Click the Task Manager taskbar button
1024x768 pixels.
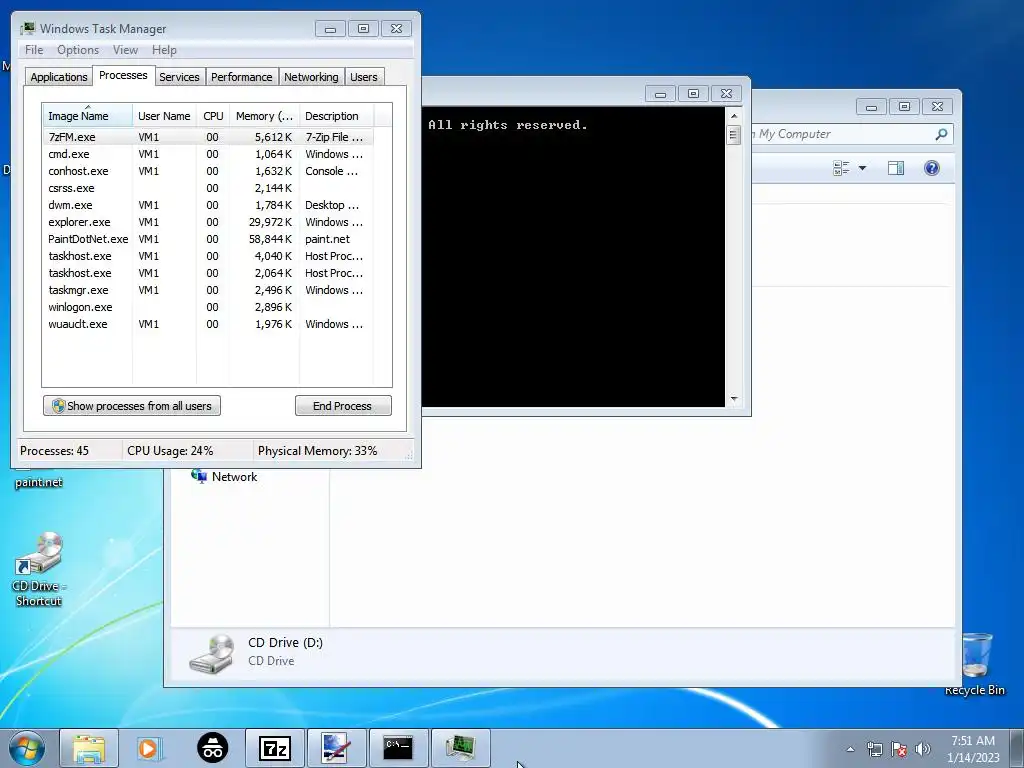pyautogui.click(x=460, y=748)
